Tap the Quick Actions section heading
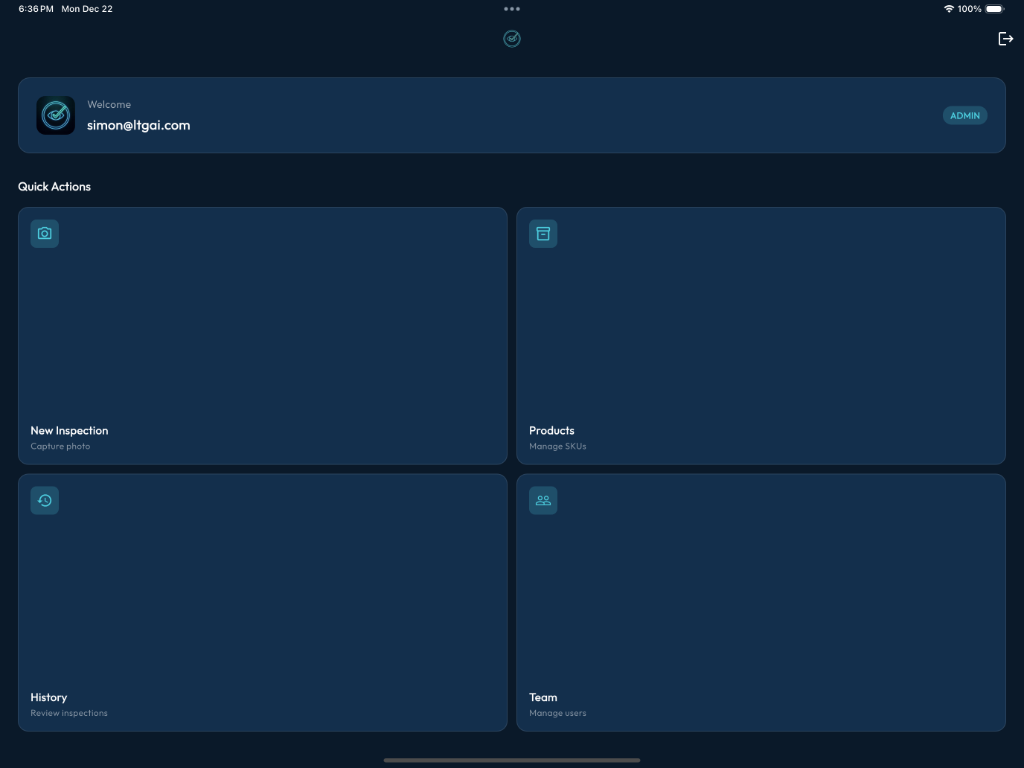Image resolution: width=1024 pixels, height=768 pixels. (54, 186)
